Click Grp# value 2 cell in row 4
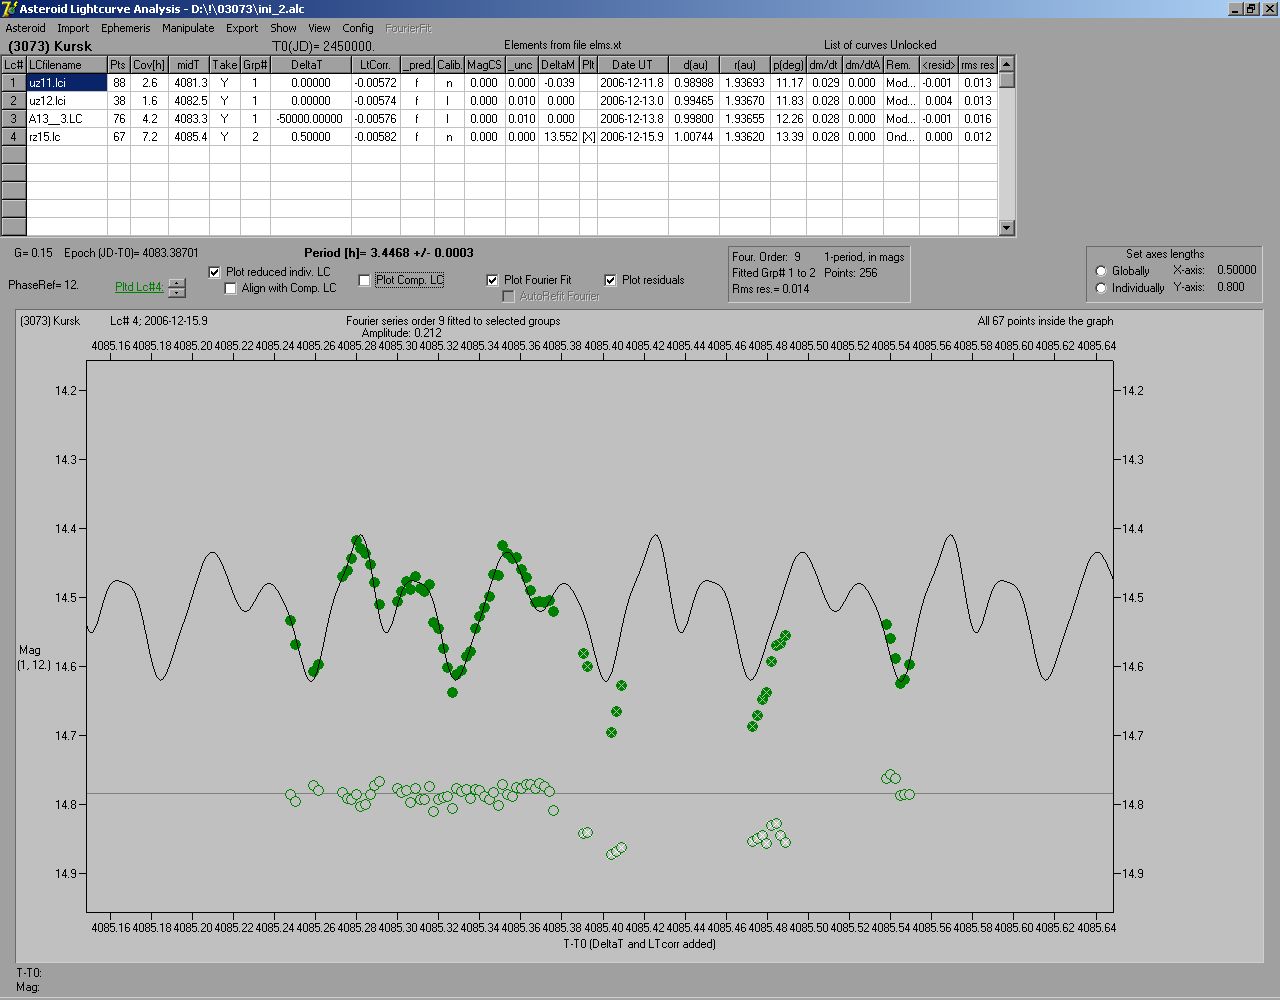Viewport: 1280px width, 1000px height. tap(255, 137)
